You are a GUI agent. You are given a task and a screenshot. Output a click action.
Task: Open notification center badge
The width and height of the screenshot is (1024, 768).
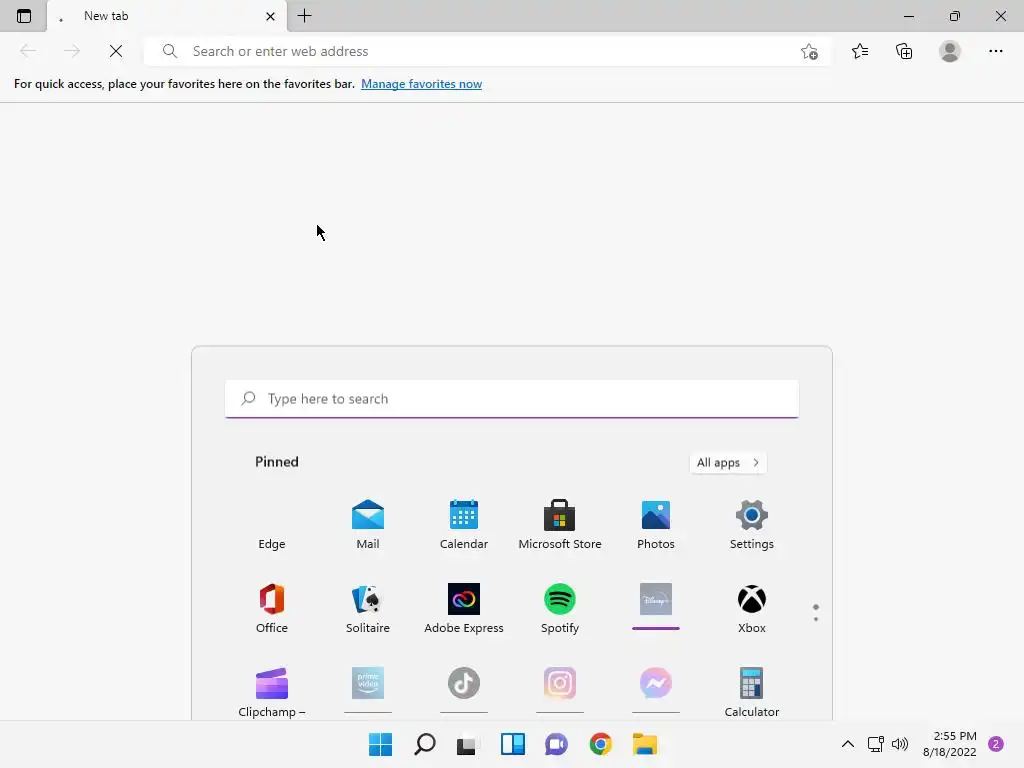pyautogui.click(x=996, y=744)
